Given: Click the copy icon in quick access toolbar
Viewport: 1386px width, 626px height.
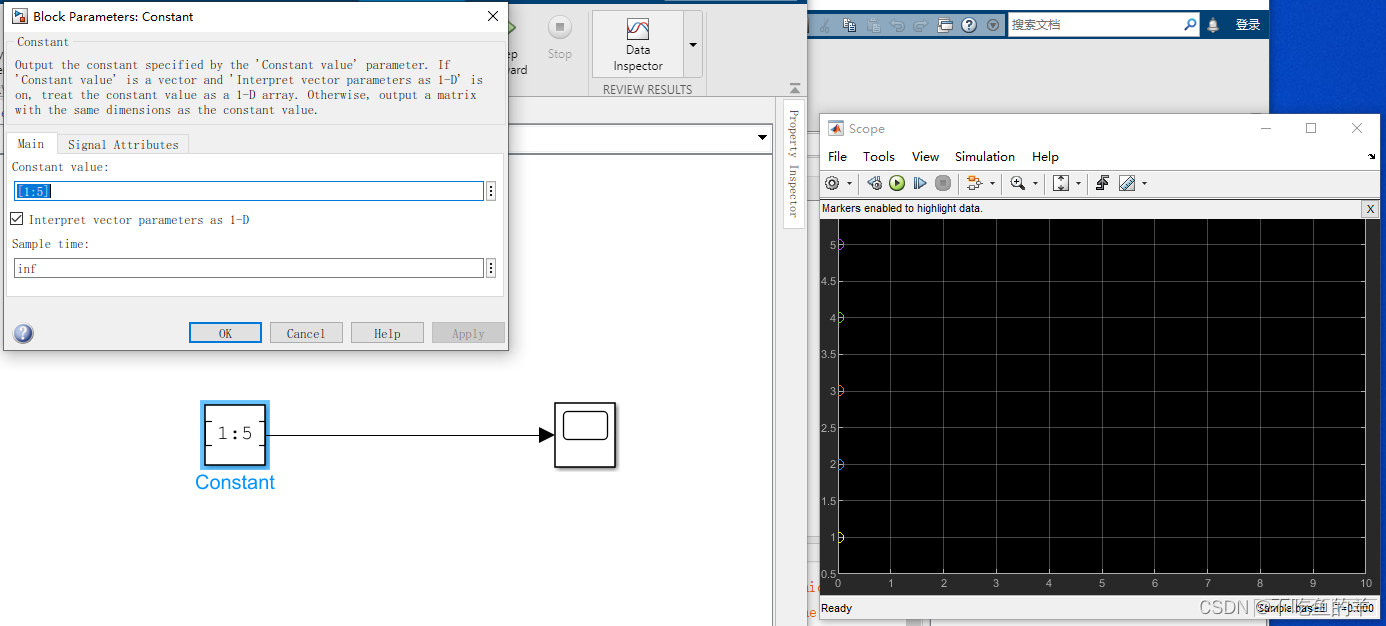Looking at the screenshot, I should pyautogui.click(x=849, y=25).
